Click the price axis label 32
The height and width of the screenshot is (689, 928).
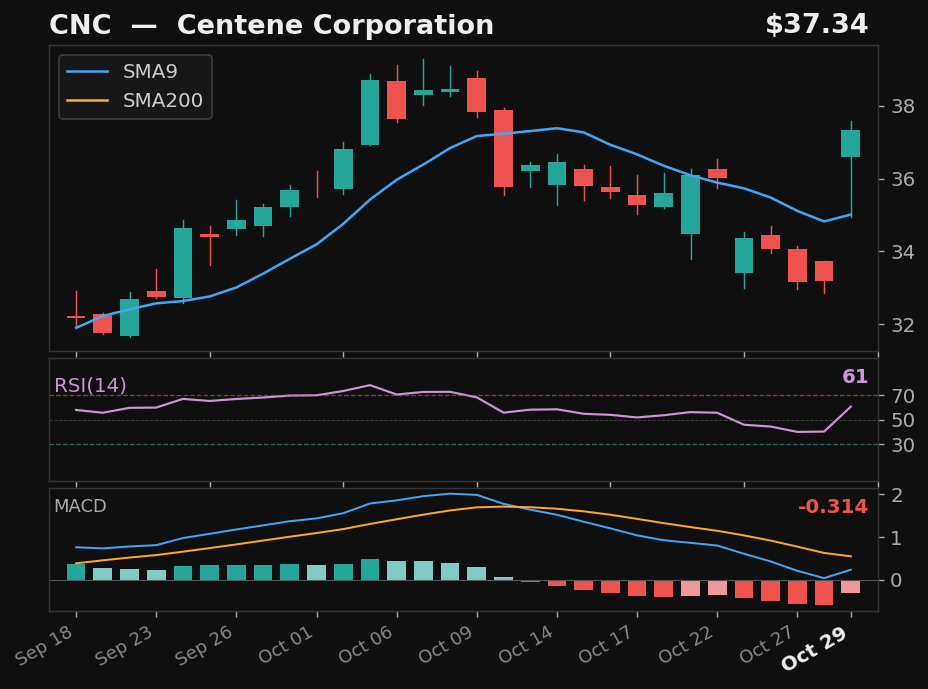pyautogui.click(x=903, y=325)
